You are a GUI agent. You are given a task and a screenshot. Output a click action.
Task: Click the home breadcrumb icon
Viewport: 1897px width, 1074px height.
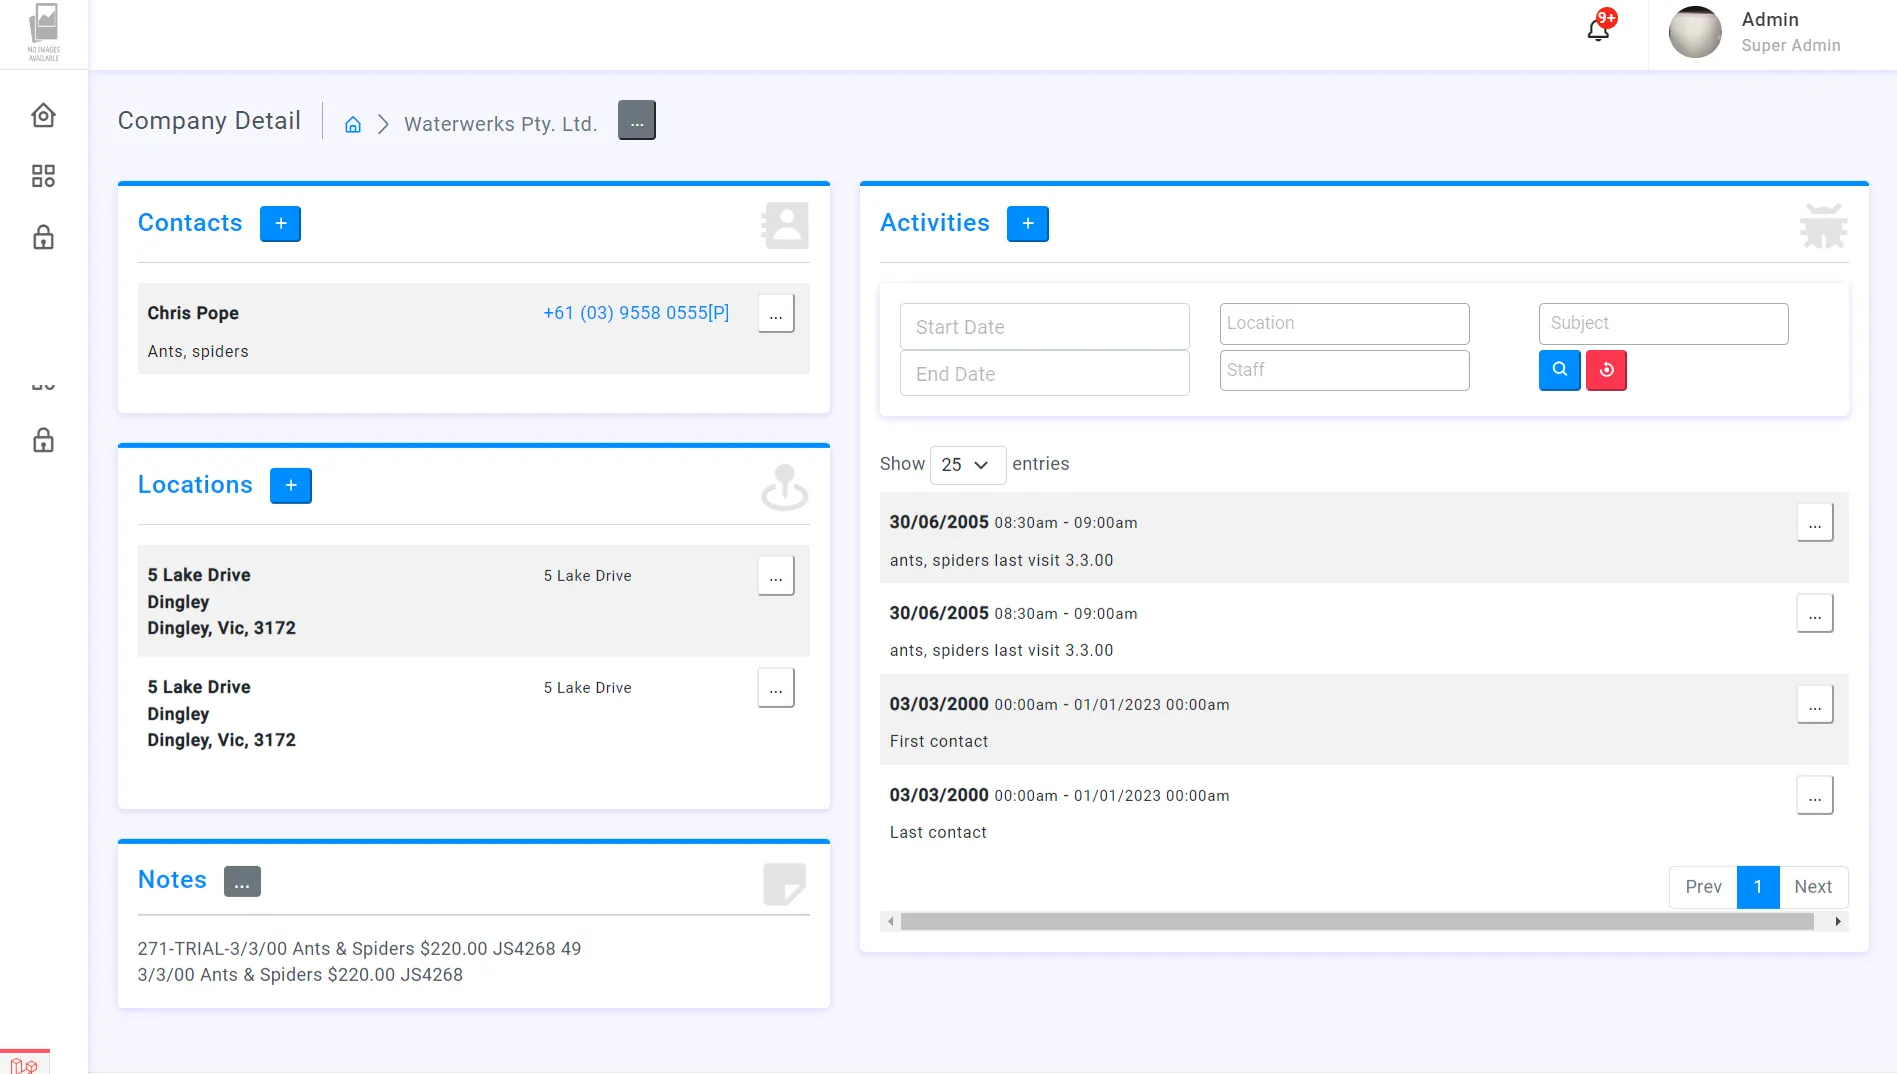point(352,124)
